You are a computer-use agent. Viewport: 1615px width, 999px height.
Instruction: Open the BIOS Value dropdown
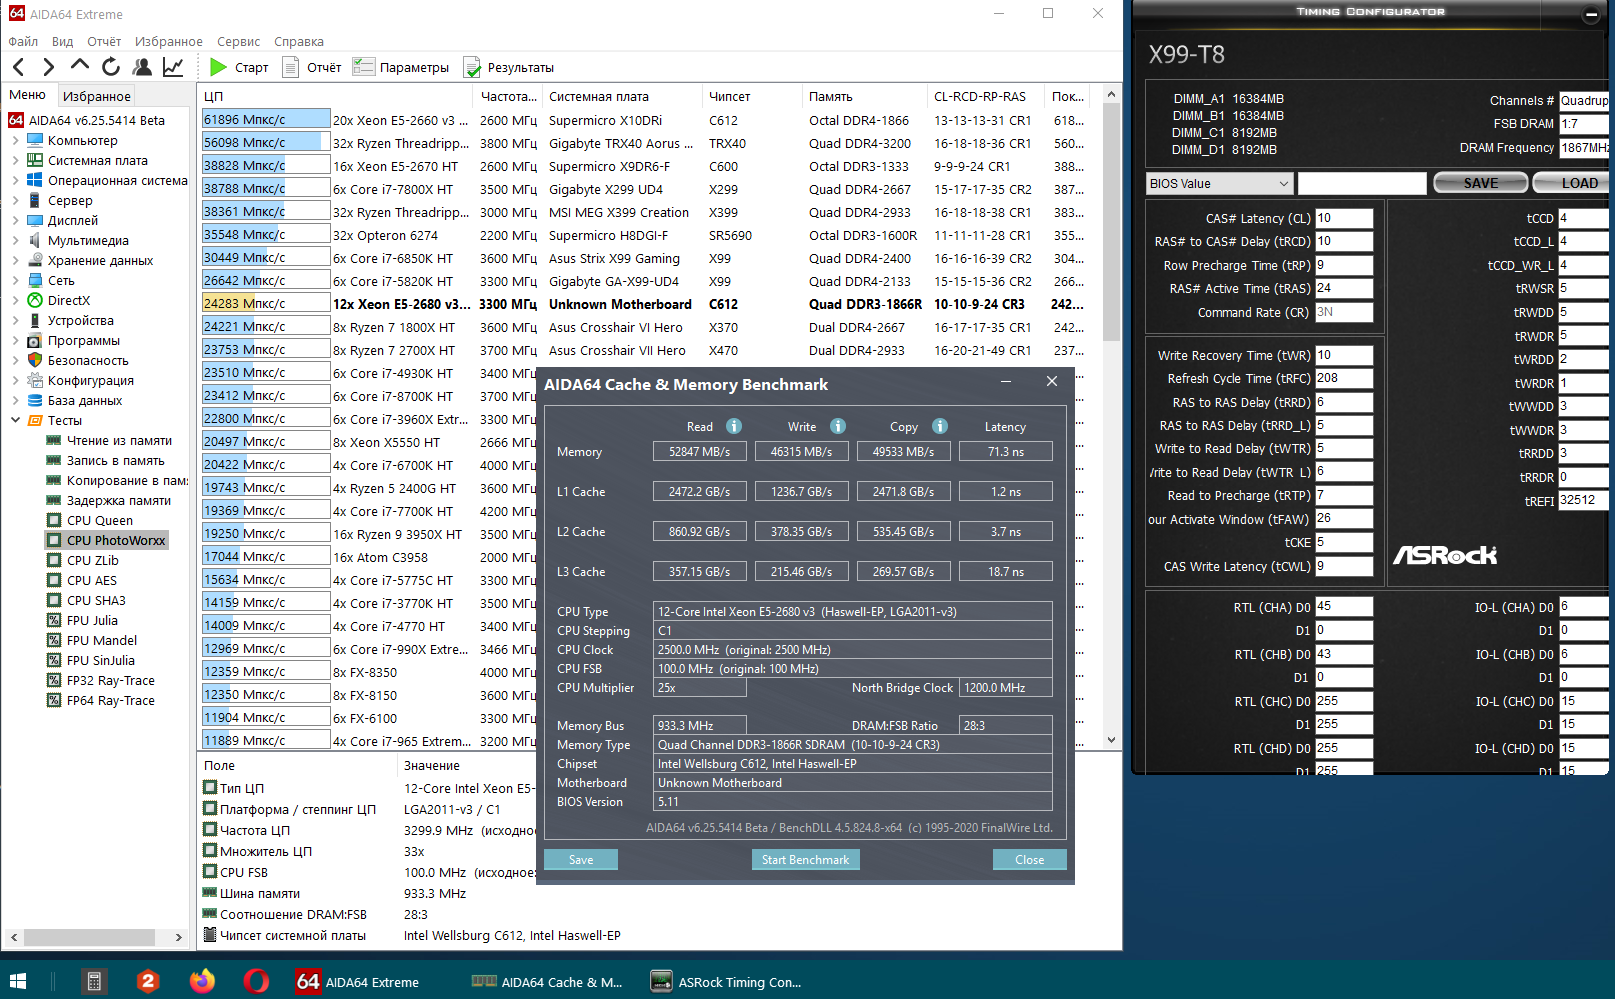[1220, 183]
